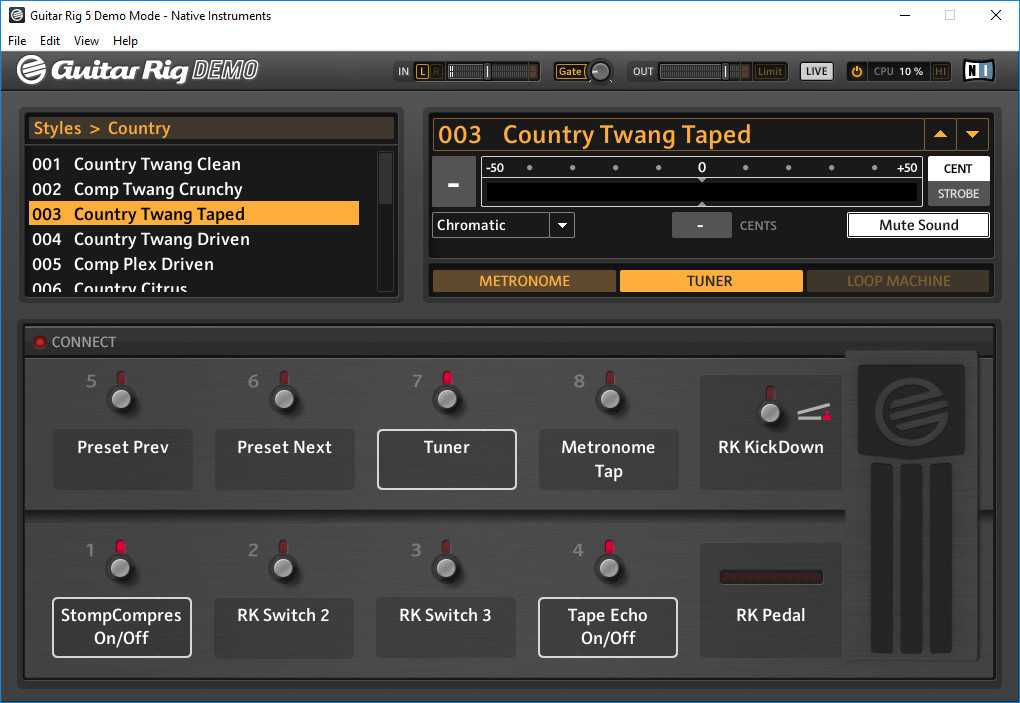Image resolution: width=1020 pixels, height=703 pixels.
Task: Go to next preset with down arrow
Action: (x=972, y=135)
